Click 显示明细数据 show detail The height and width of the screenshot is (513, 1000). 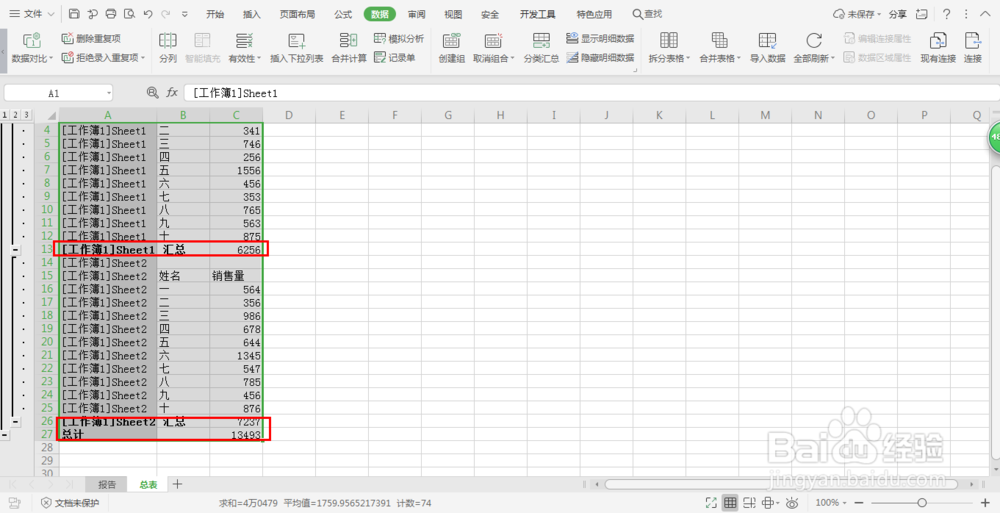(600, 39)
